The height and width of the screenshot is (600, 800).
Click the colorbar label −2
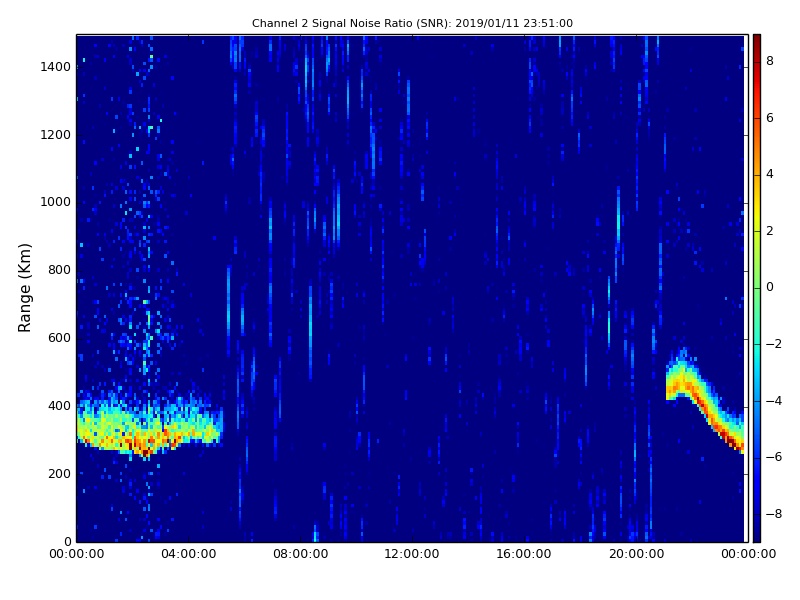pos(774,344)
